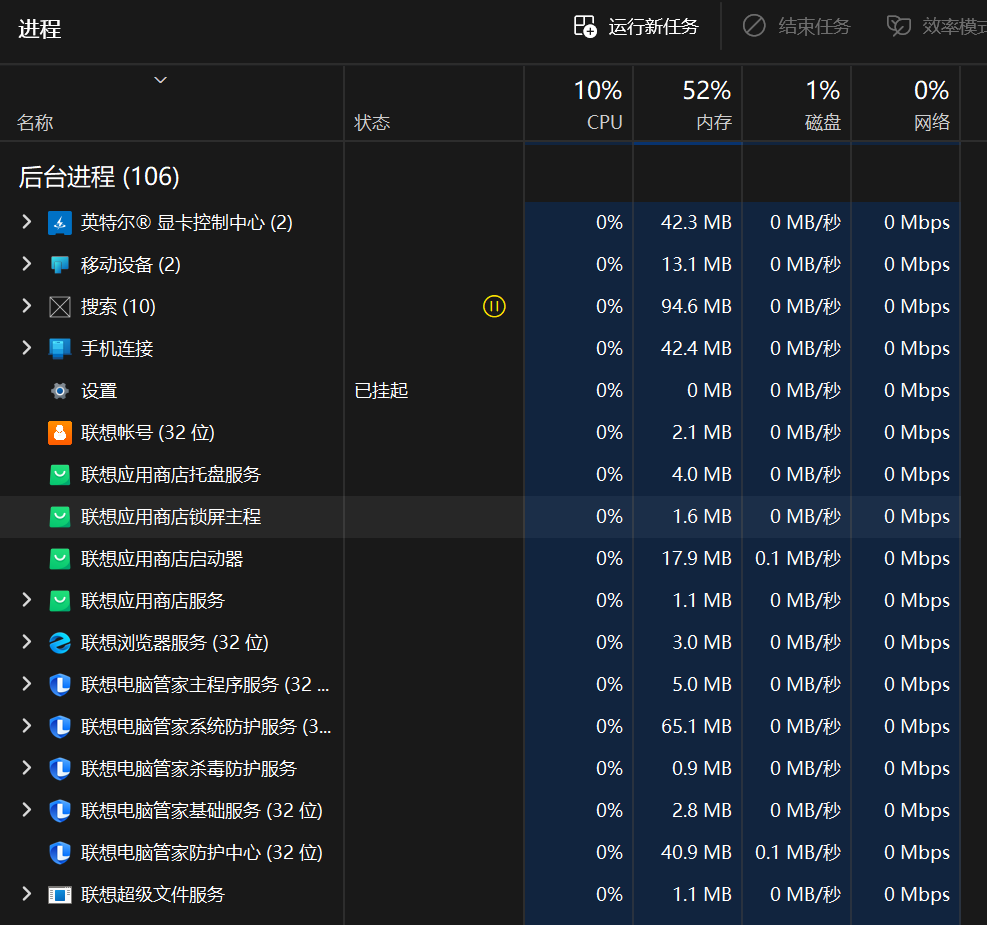The image size is (987, 925).
Task: Click the 运行新任务 button
Action: (x=636, y=26)
